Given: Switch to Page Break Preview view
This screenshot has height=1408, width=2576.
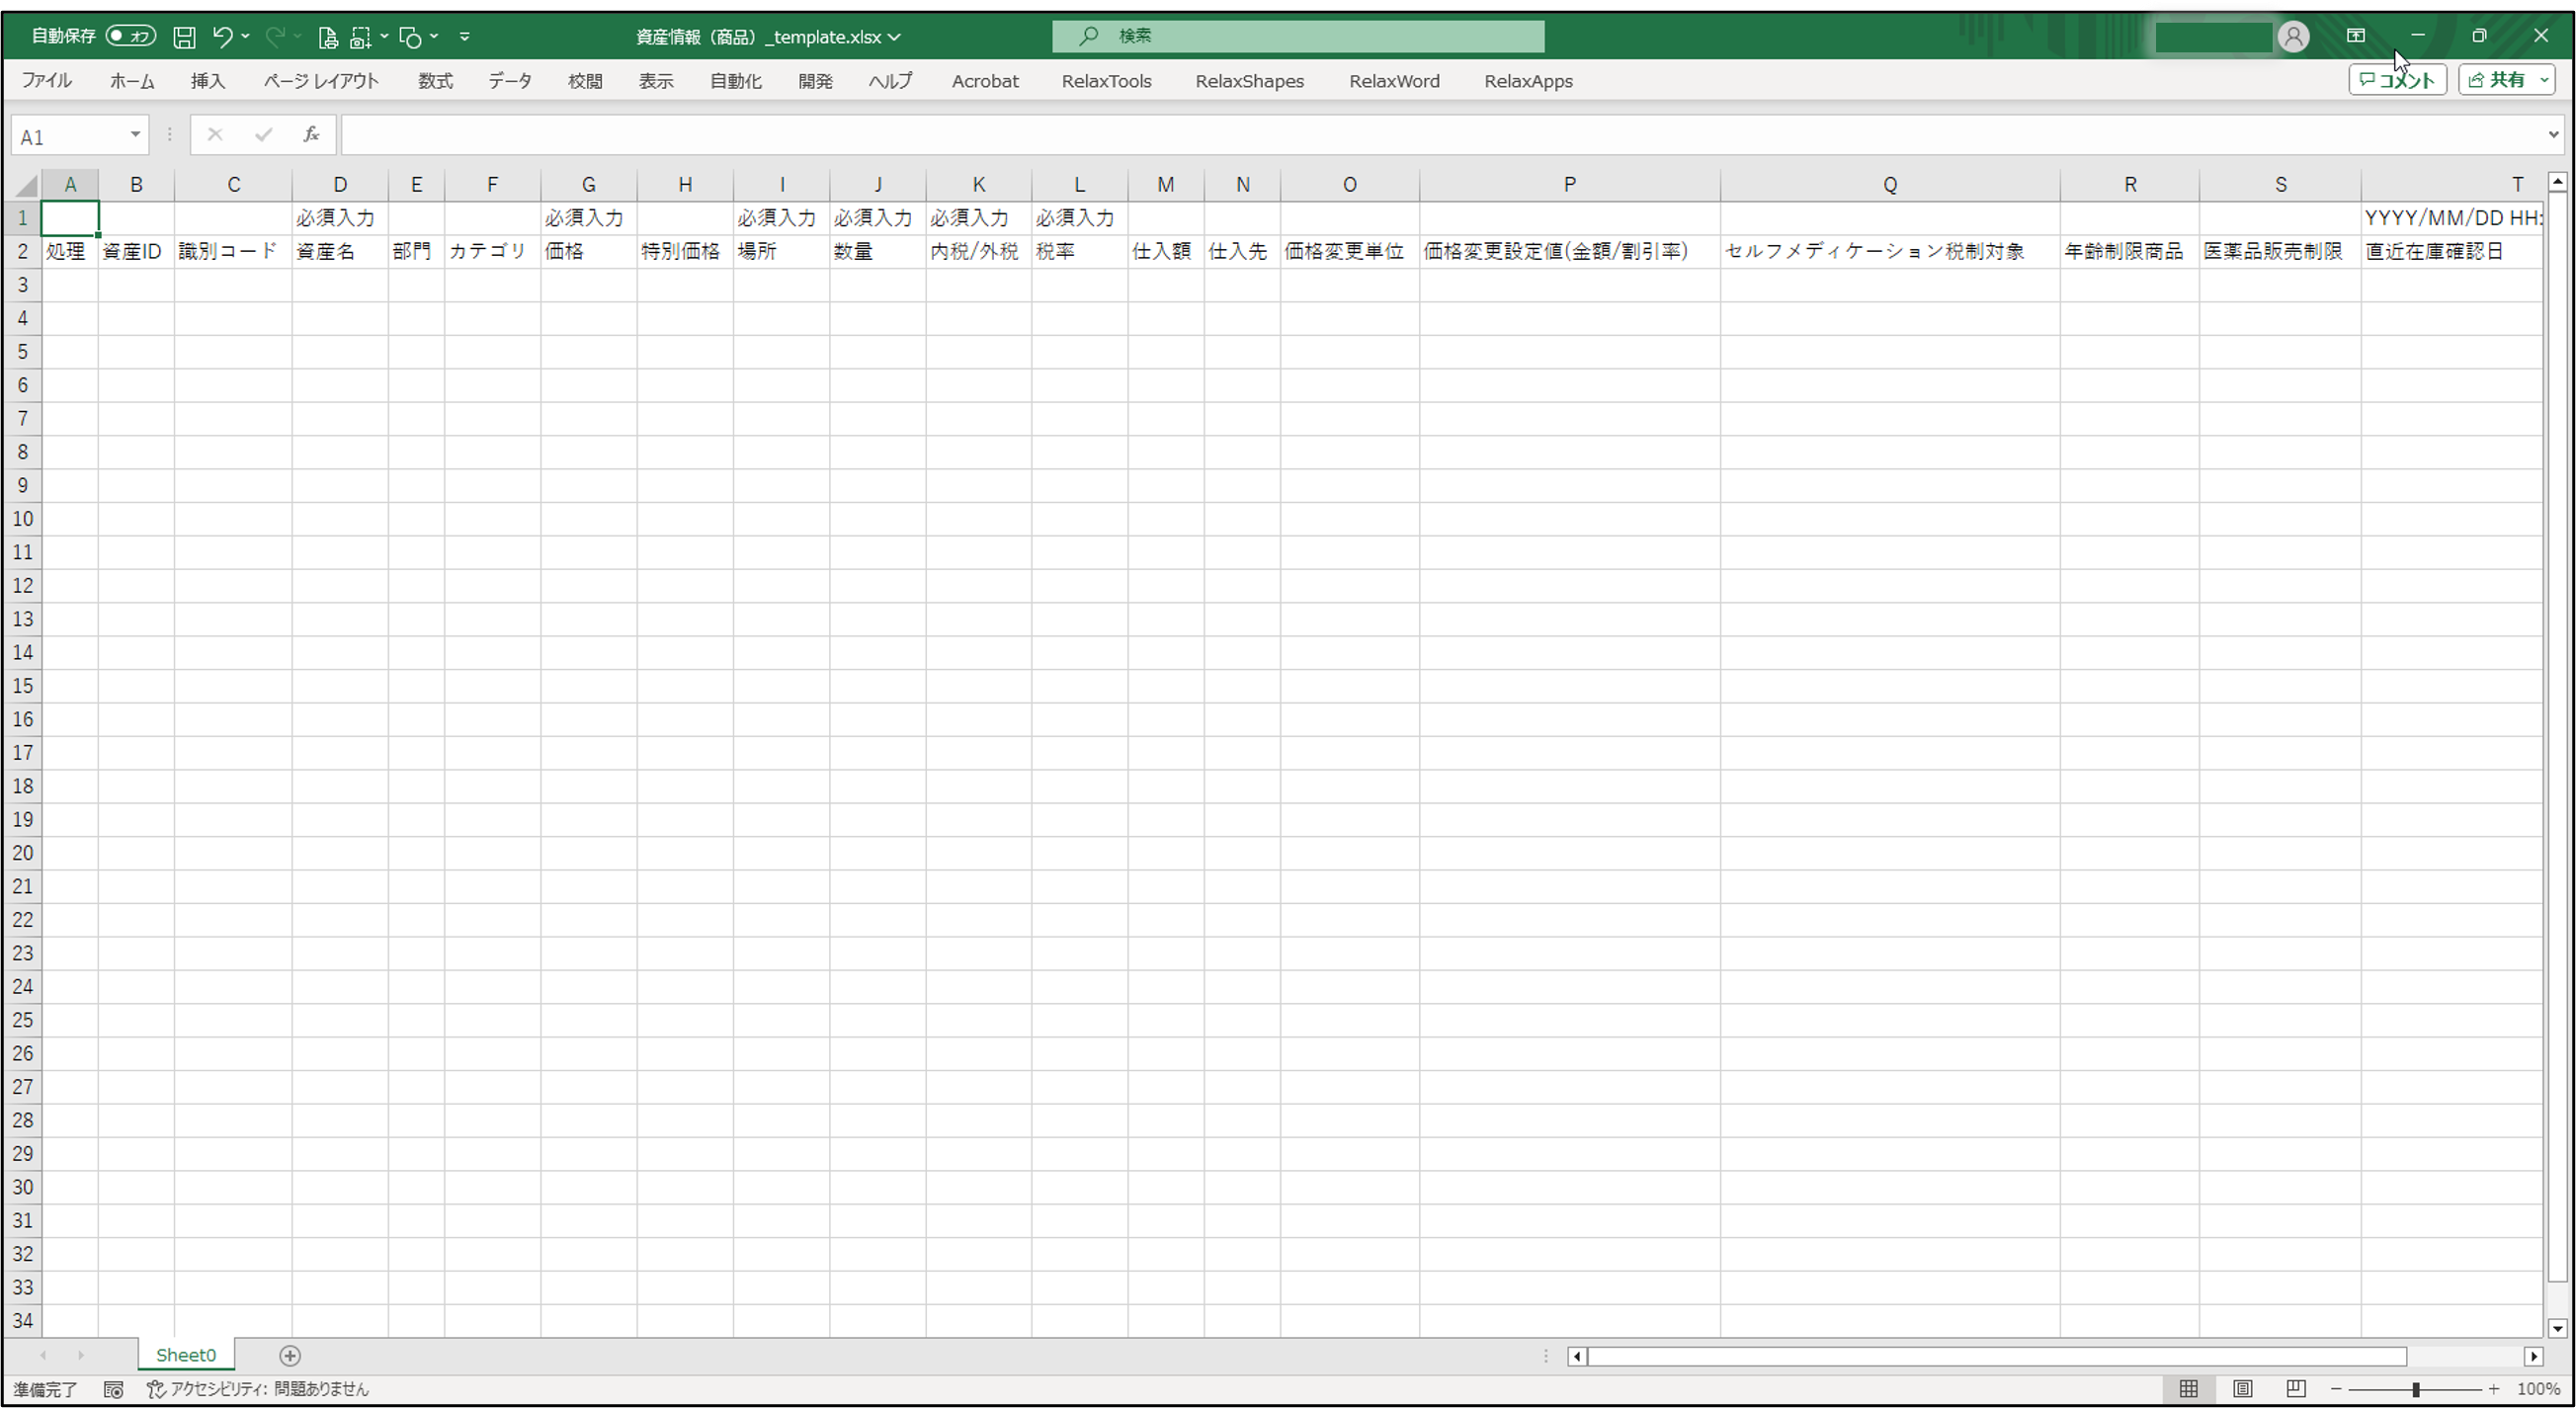Looking at the screenshot, I should 2296,1389.
